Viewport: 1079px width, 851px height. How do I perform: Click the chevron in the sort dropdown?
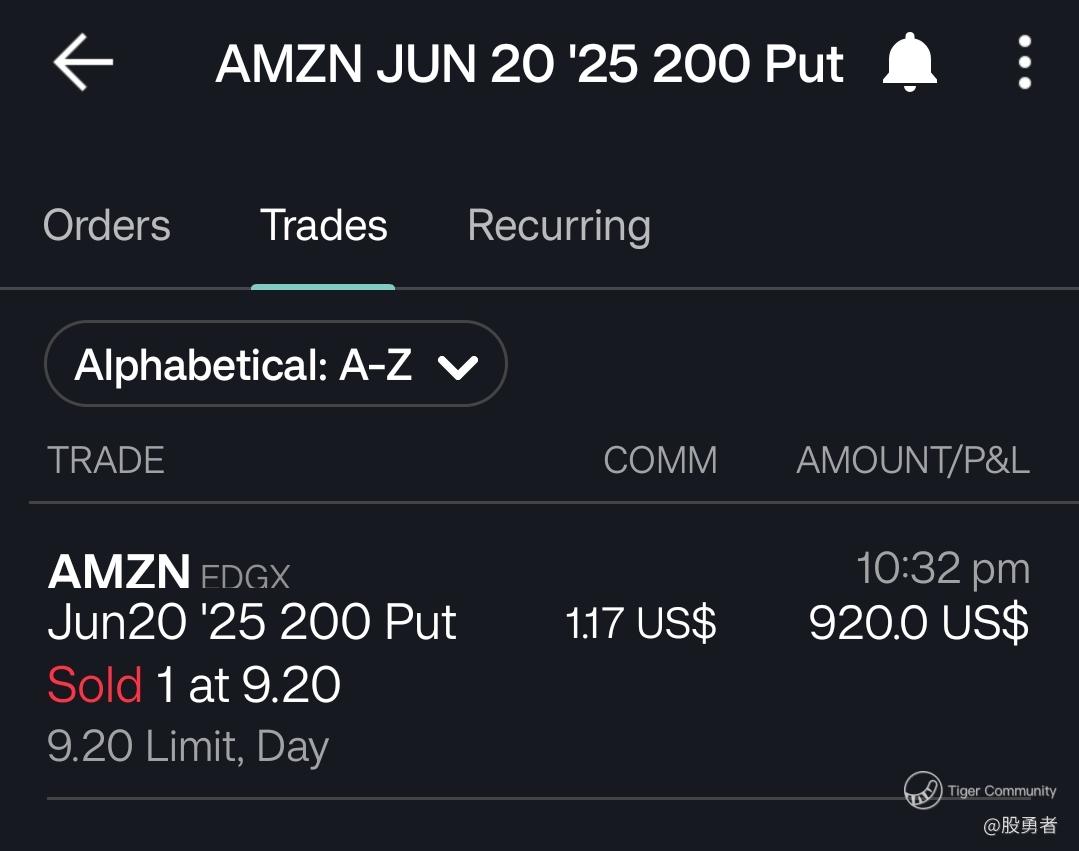click(x=458, y=367)
